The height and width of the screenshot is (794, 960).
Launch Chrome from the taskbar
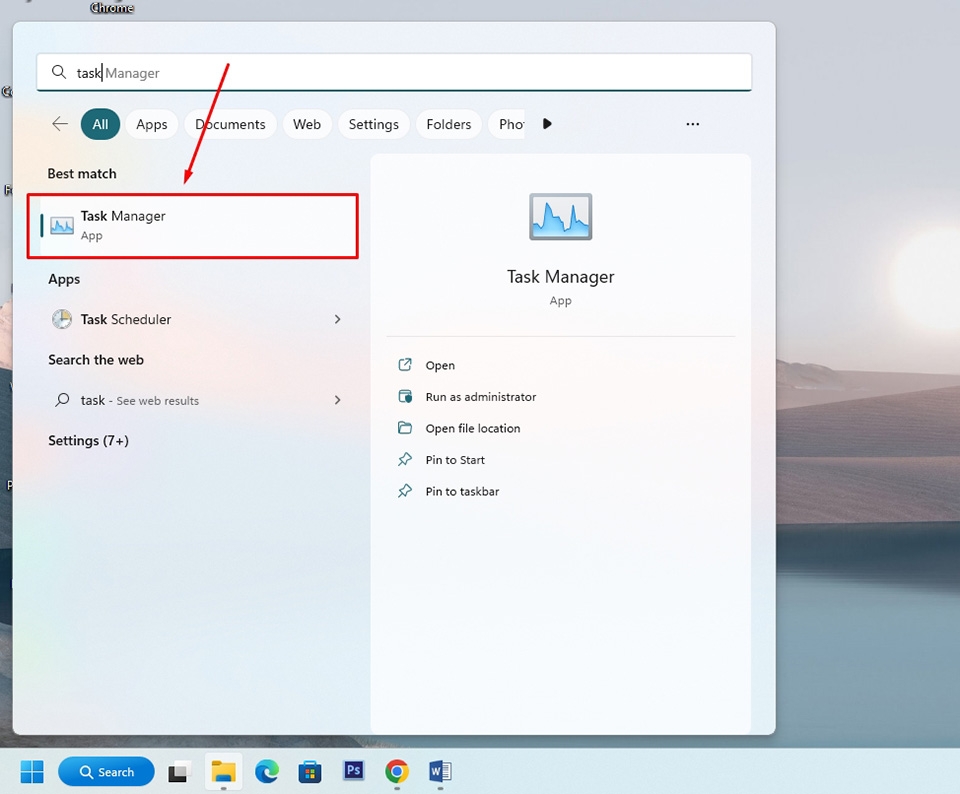(x=396, y=772)
